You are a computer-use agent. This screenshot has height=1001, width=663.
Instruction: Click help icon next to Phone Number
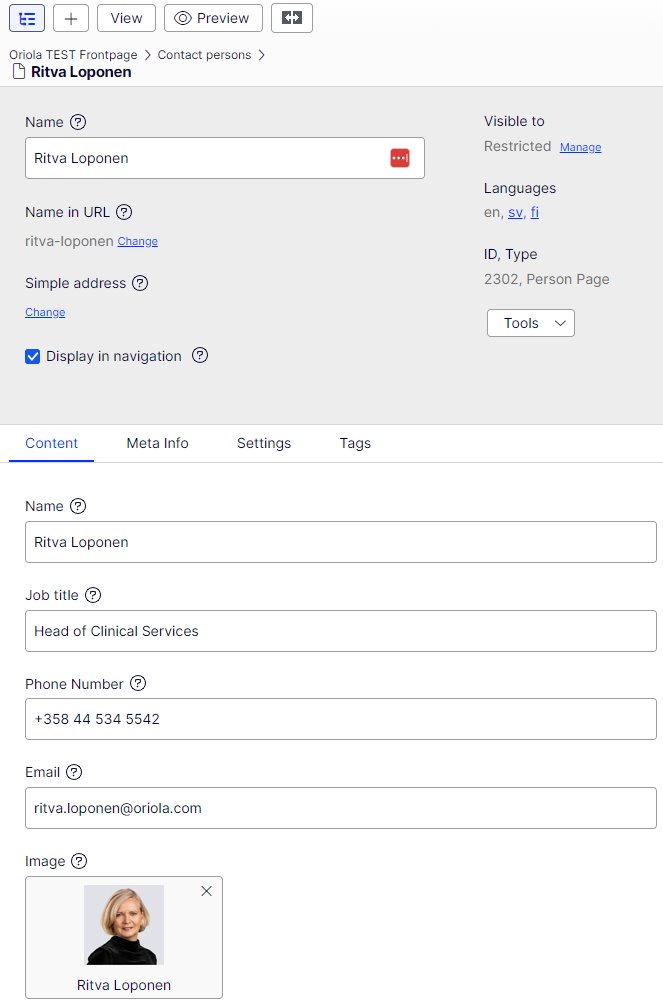point(138,683)
